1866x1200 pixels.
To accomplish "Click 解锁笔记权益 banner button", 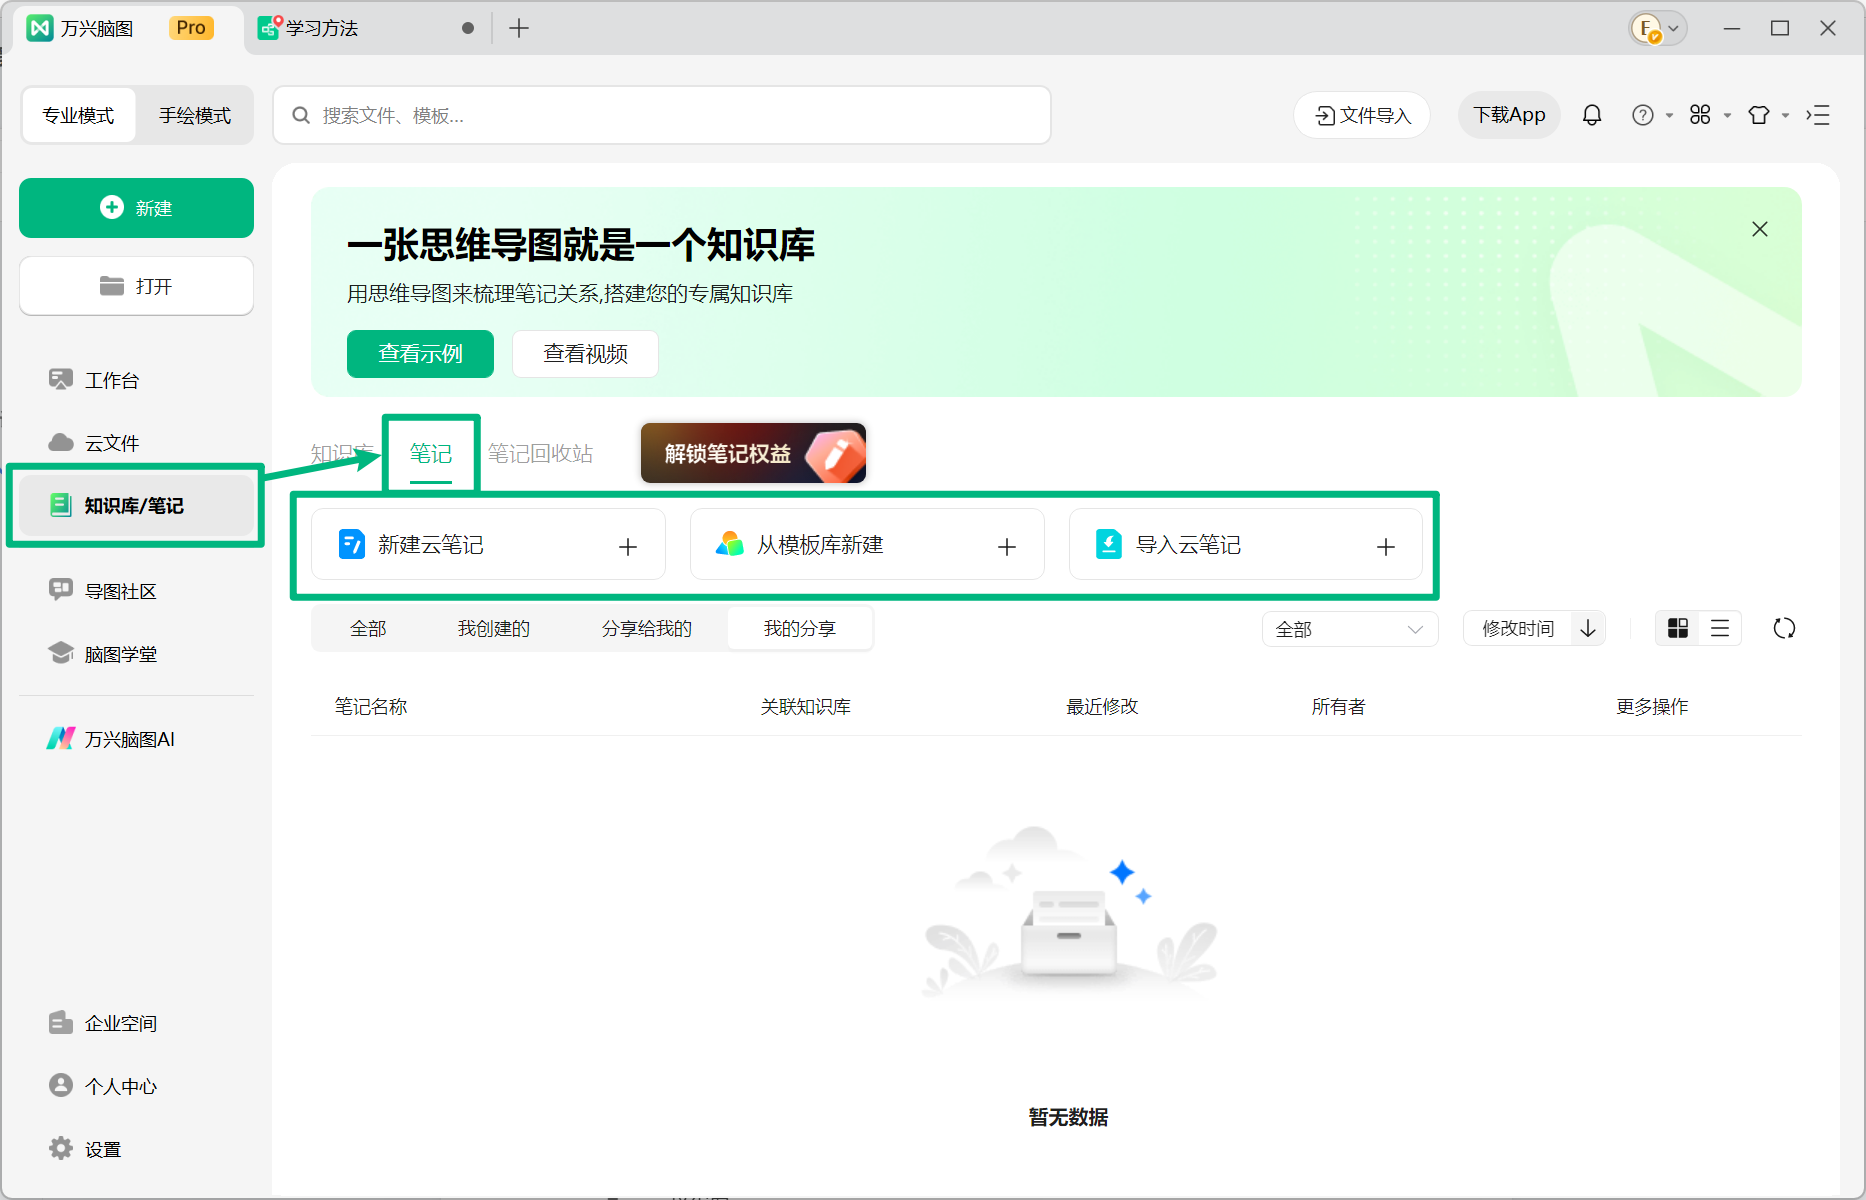I will pos(753,453).
